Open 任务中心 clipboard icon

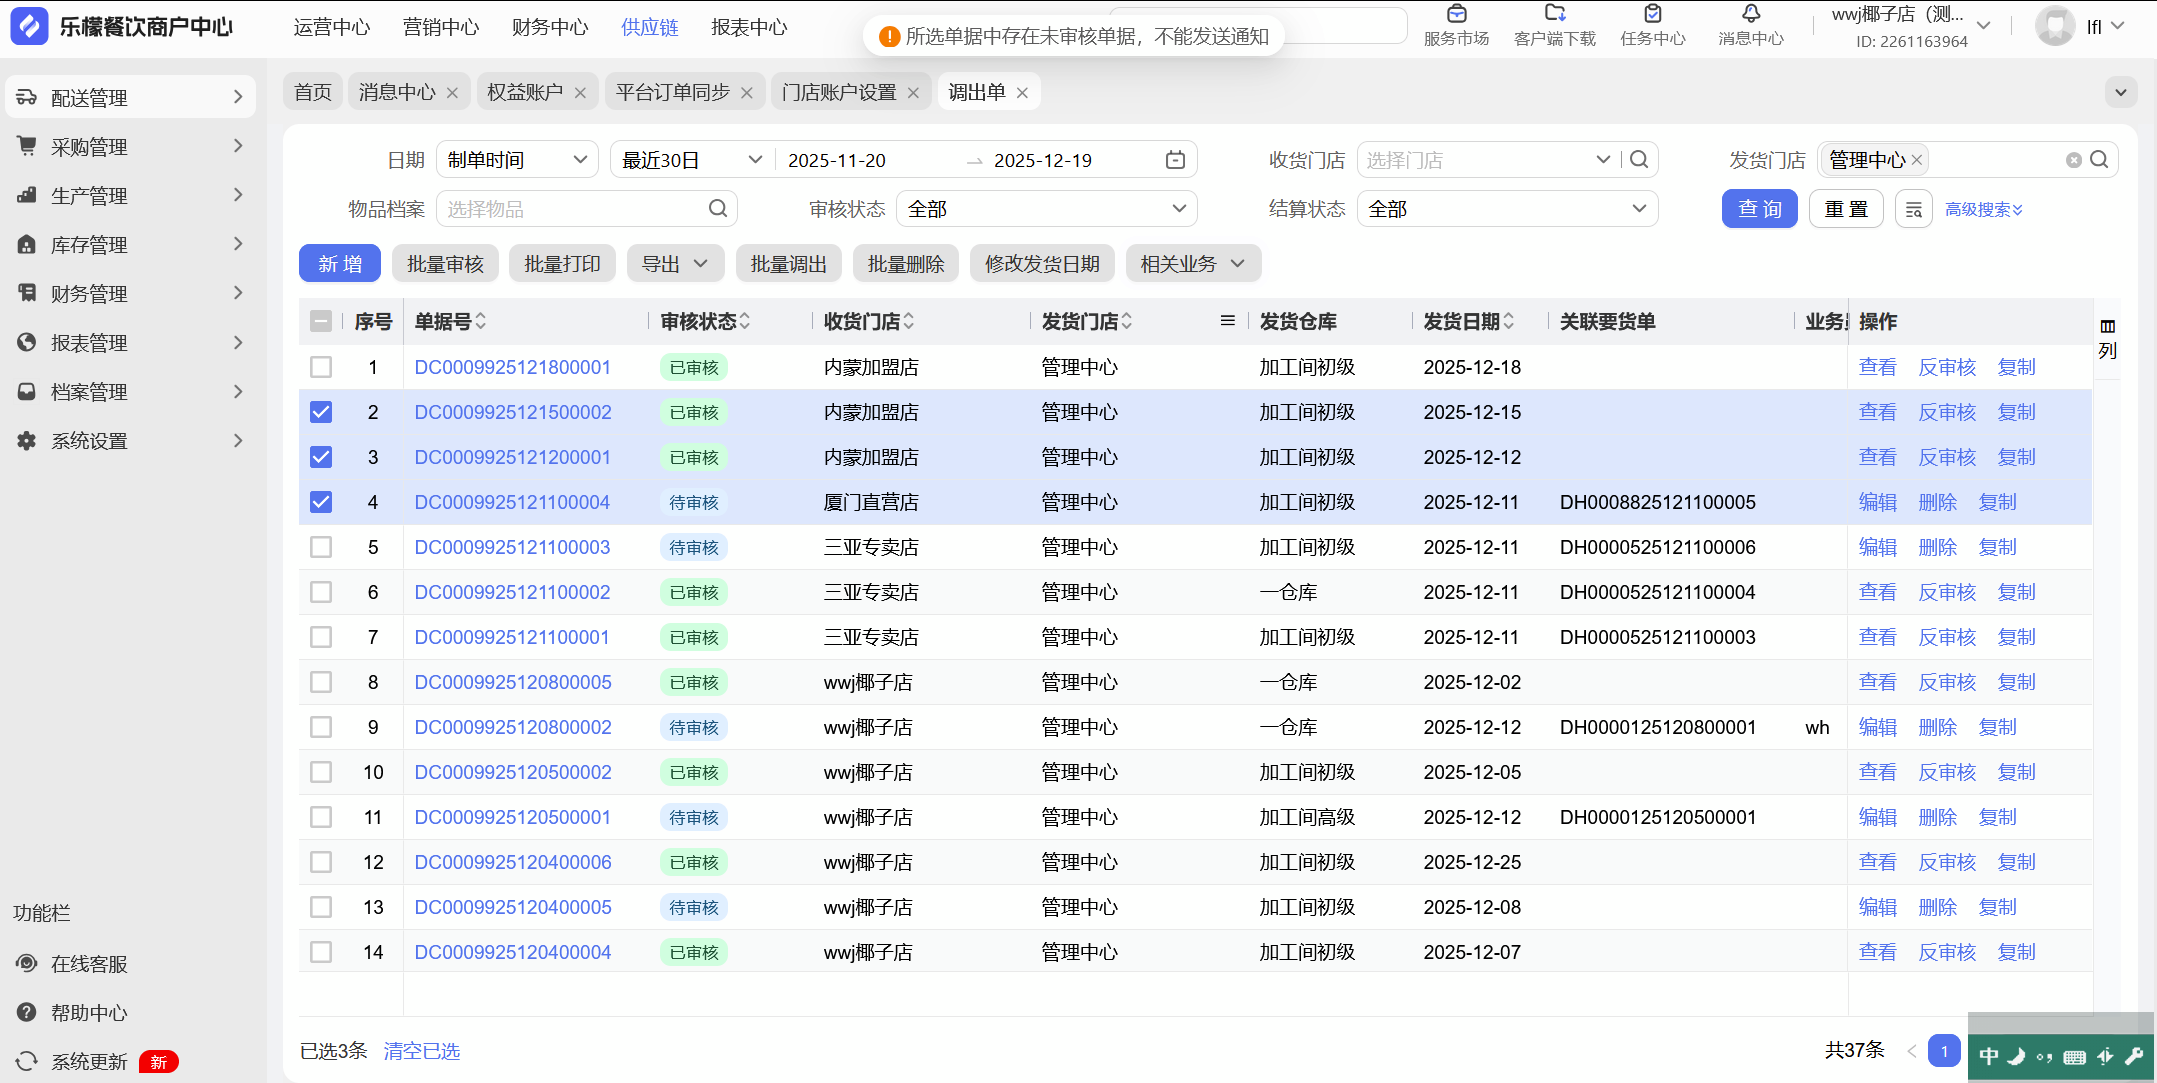(x=1652, y=14)
